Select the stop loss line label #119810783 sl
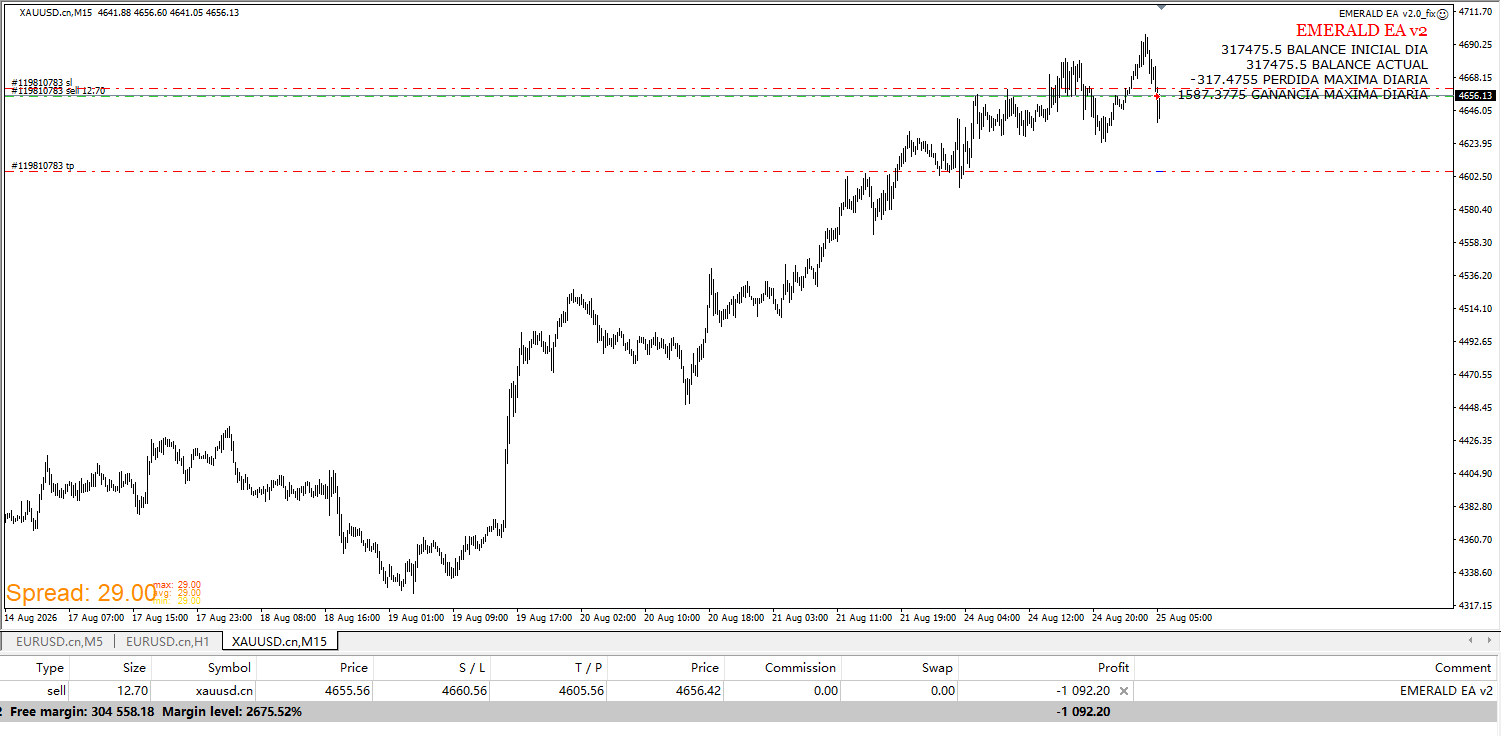This screenshot has height=736, width=1501. 42,82
